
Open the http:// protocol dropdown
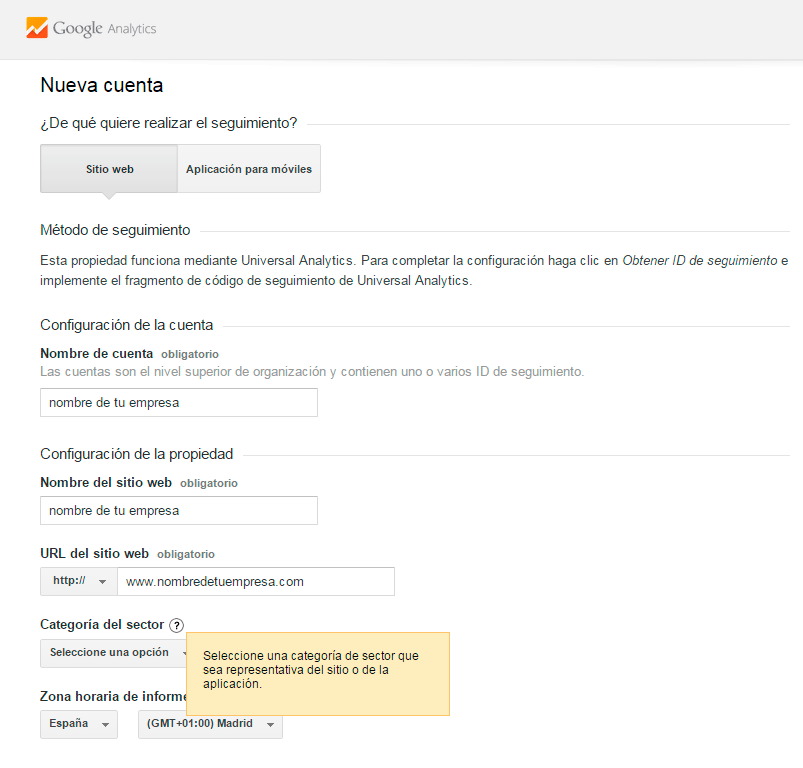[x=78, y=581]
